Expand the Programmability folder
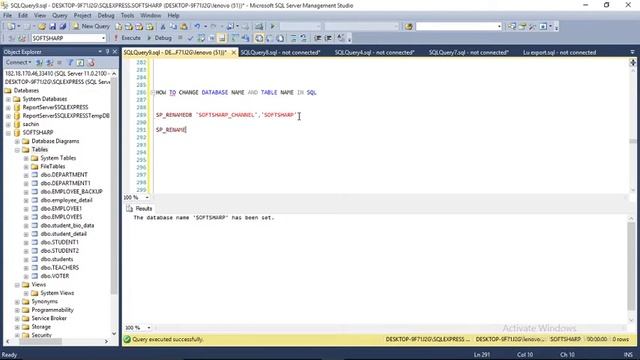The width and height of the screenshot is (640, 360). (17, 310)
